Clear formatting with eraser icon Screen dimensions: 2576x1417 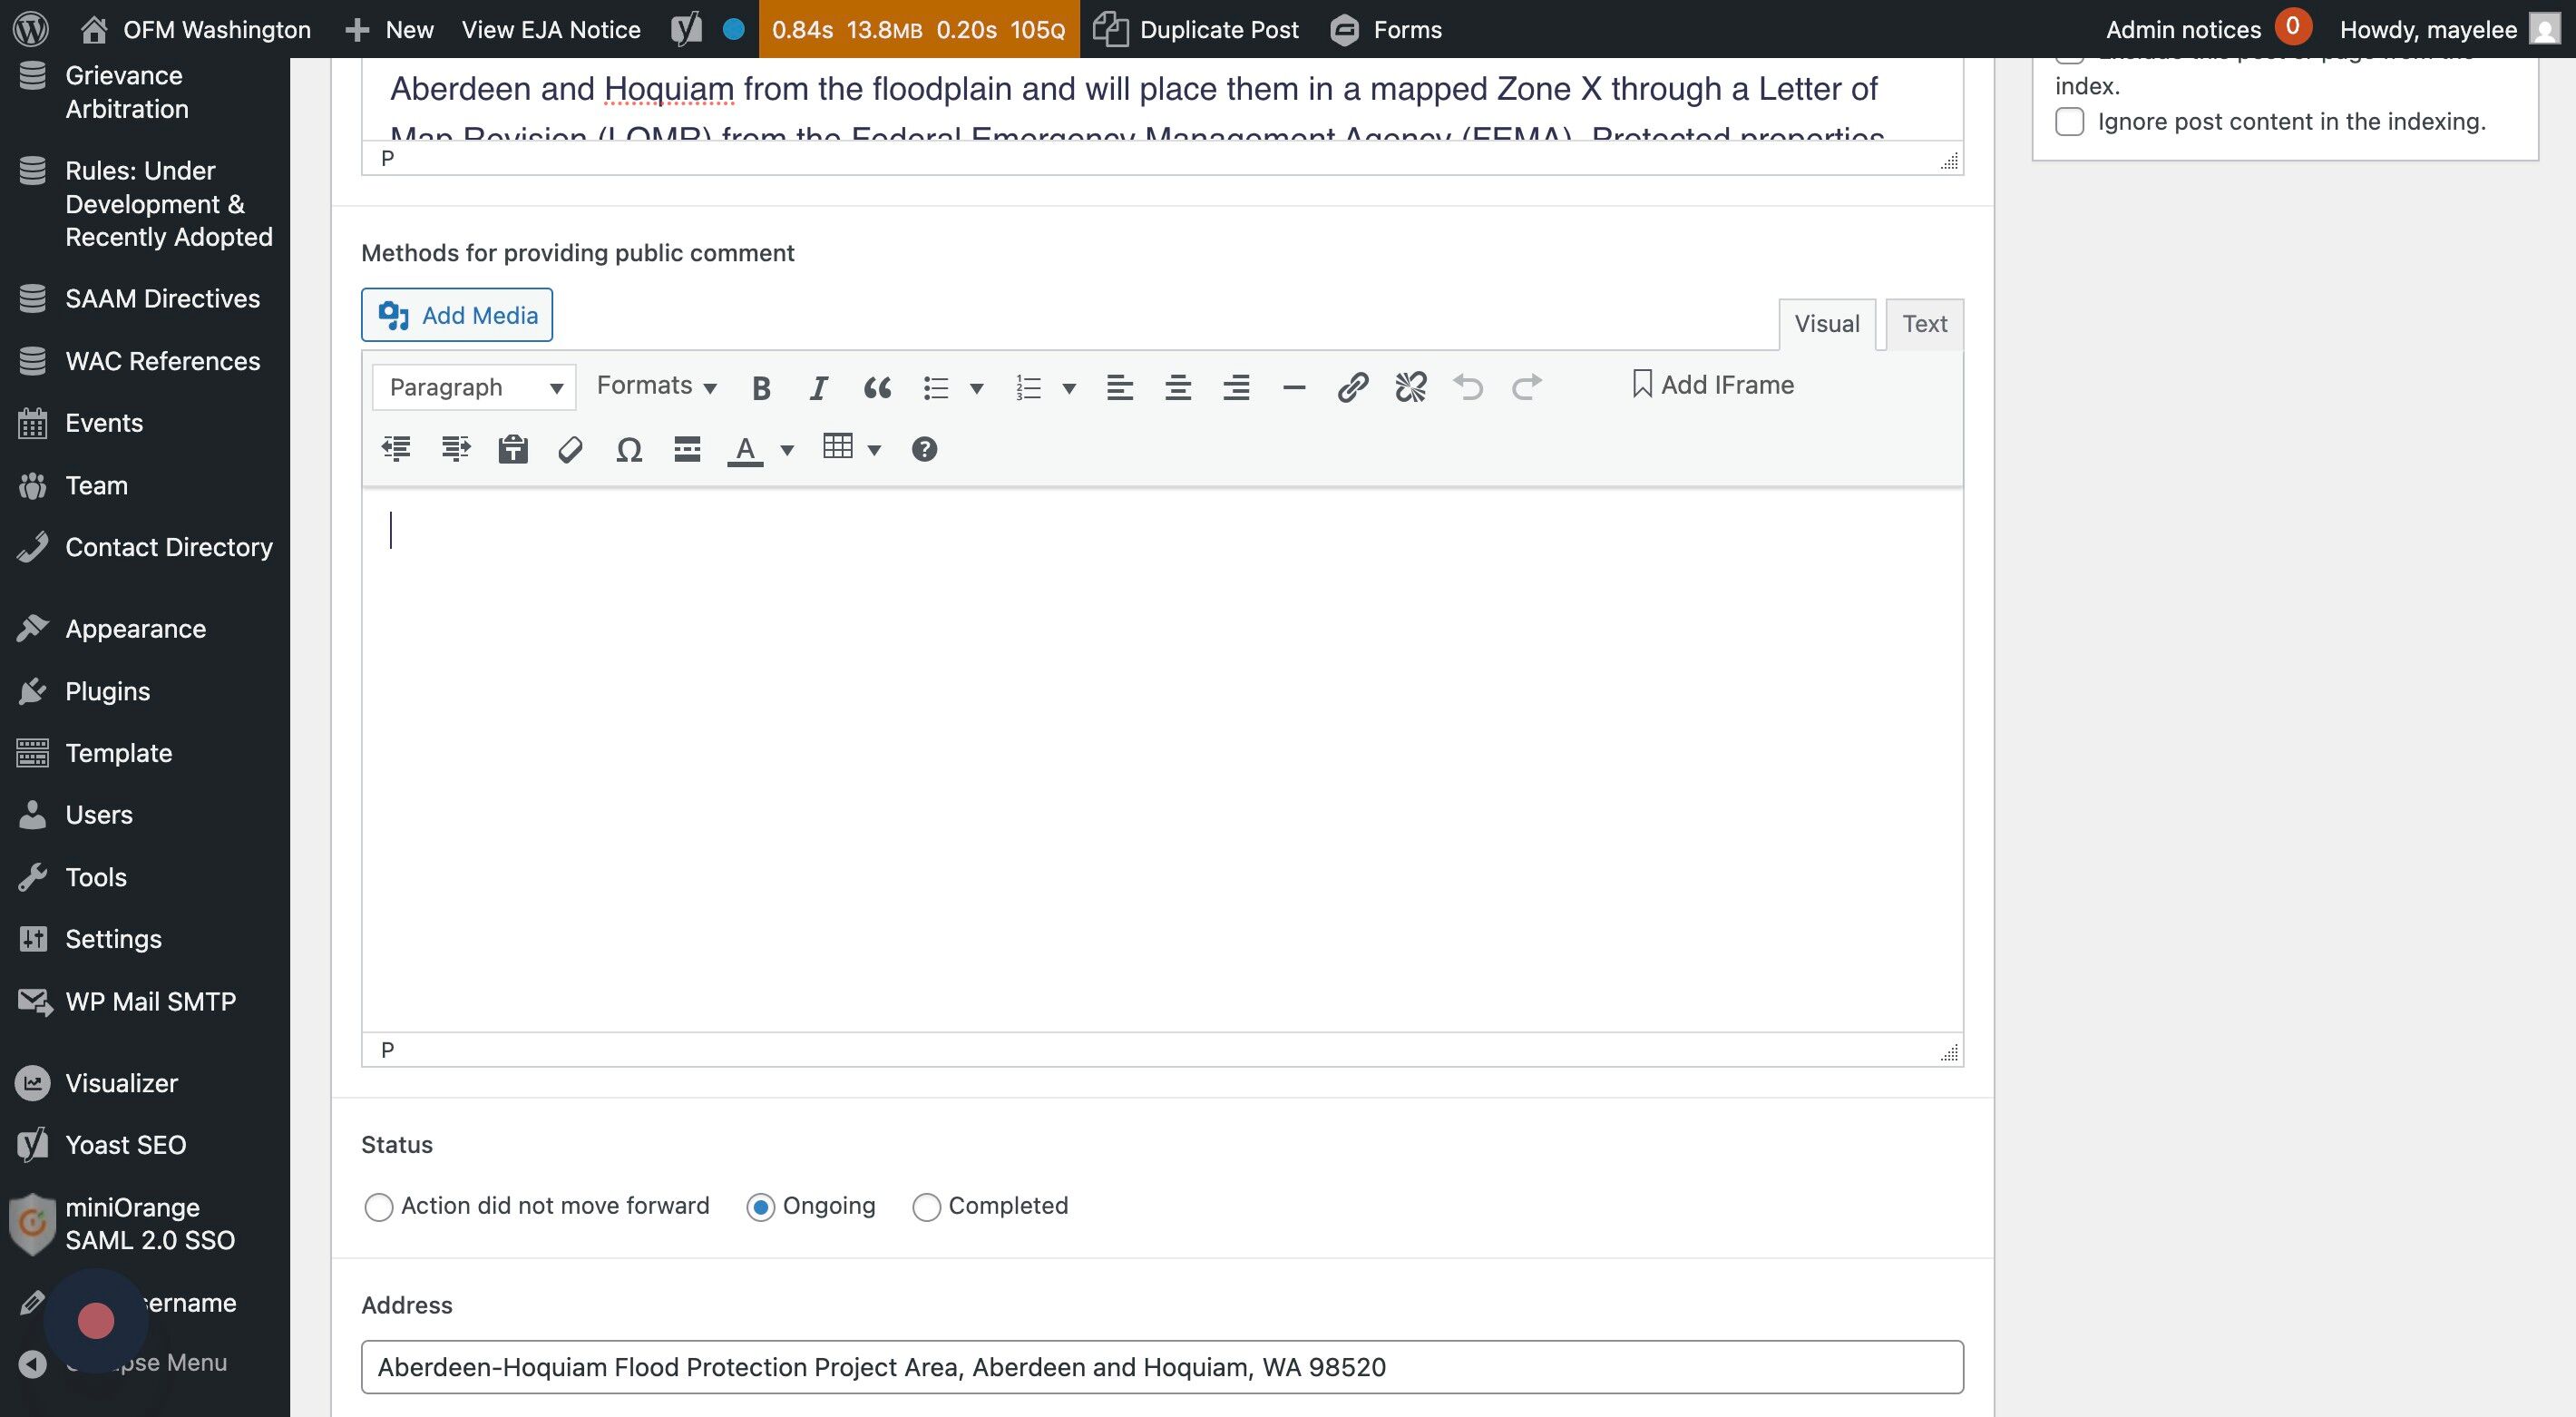(570, 450)
